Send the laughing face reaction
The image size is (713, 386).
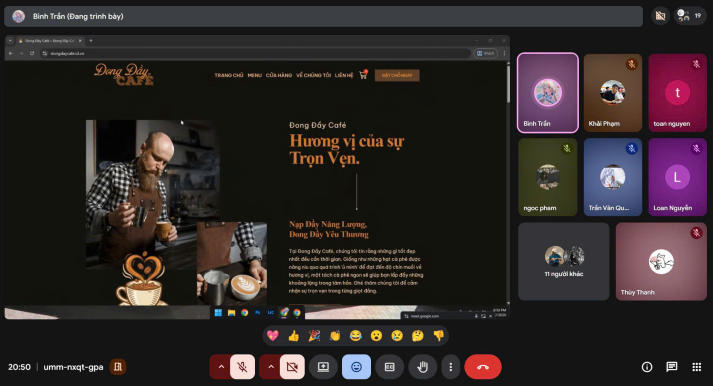(356, 336)
